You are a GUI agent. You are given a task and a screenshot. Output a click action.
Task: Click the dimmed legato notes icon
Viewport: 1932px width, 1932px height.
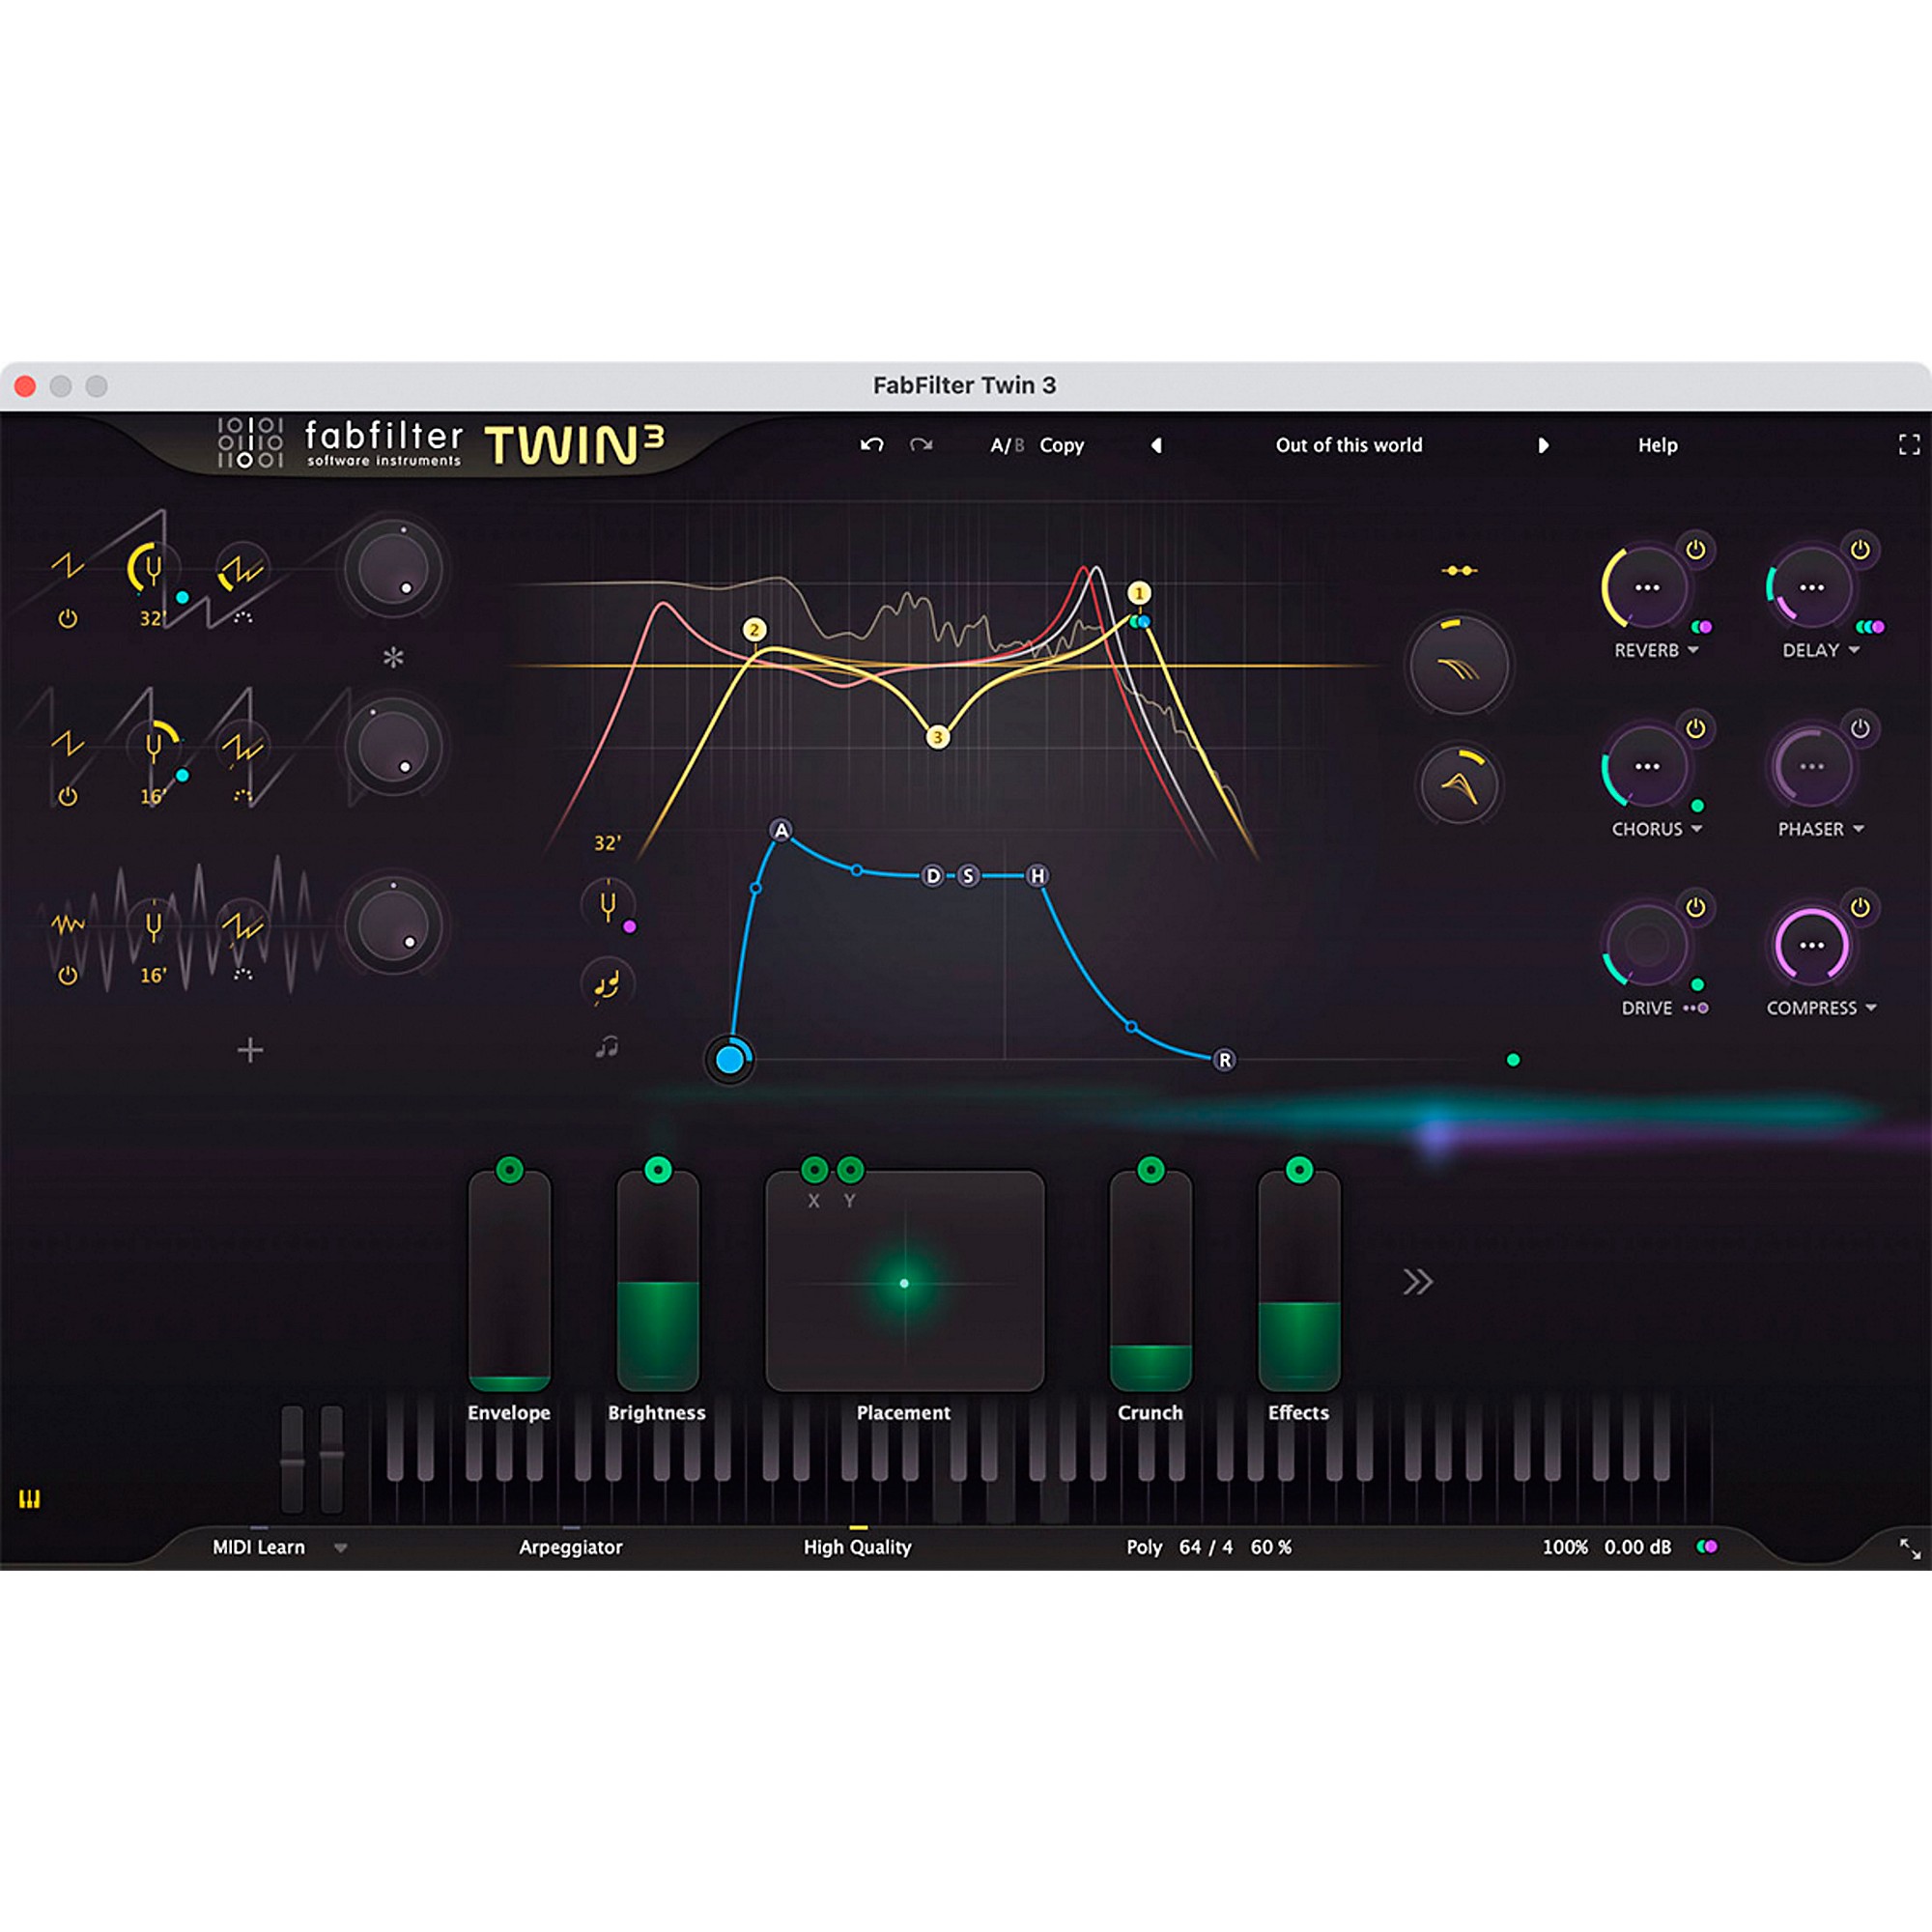[607, 1047]
